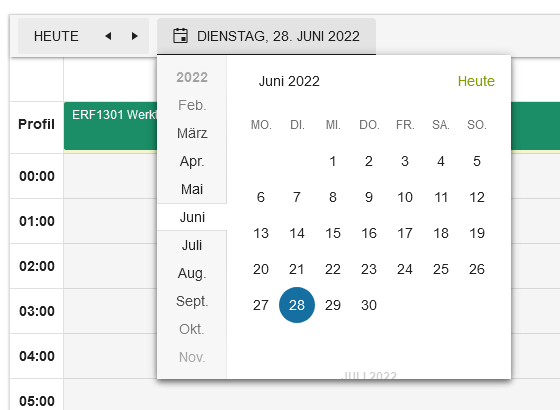This screenshot has height=410, width=560.
Task: Select June 1 in the calendar
Action: 333,161
